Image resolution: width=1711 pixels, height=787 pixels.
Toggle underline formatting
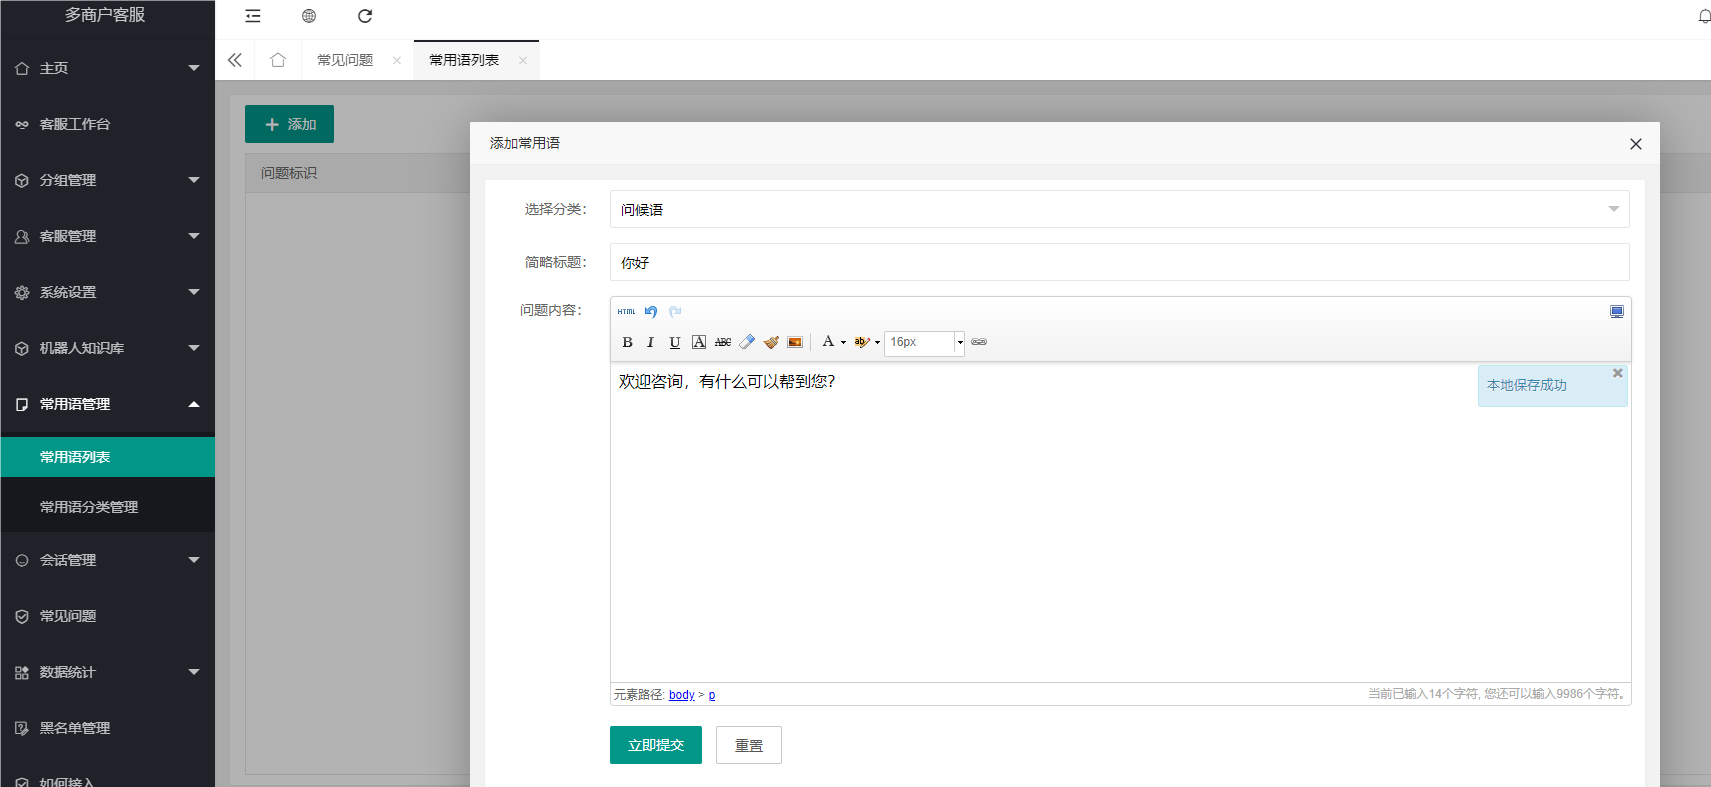tap(675, 342)
